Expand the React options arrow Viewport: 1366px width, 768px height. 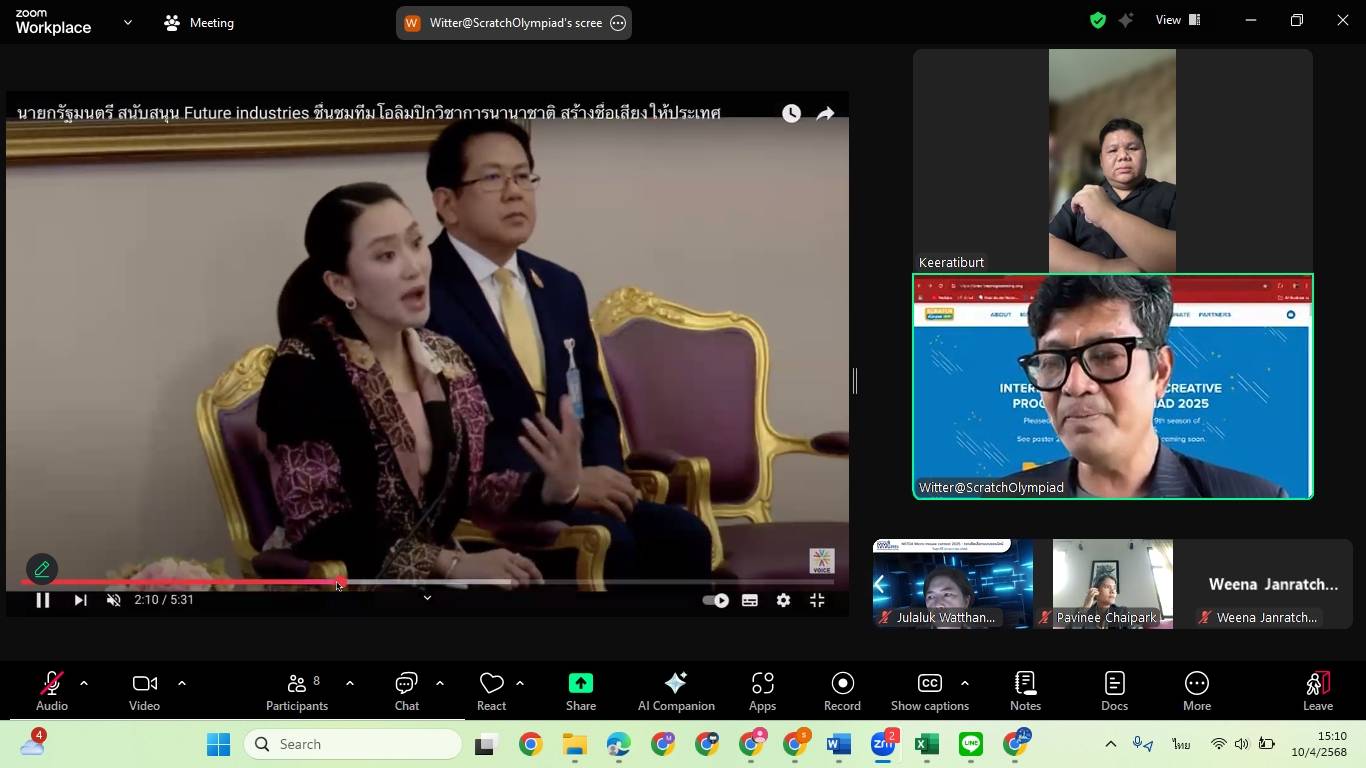pos(520,683)
